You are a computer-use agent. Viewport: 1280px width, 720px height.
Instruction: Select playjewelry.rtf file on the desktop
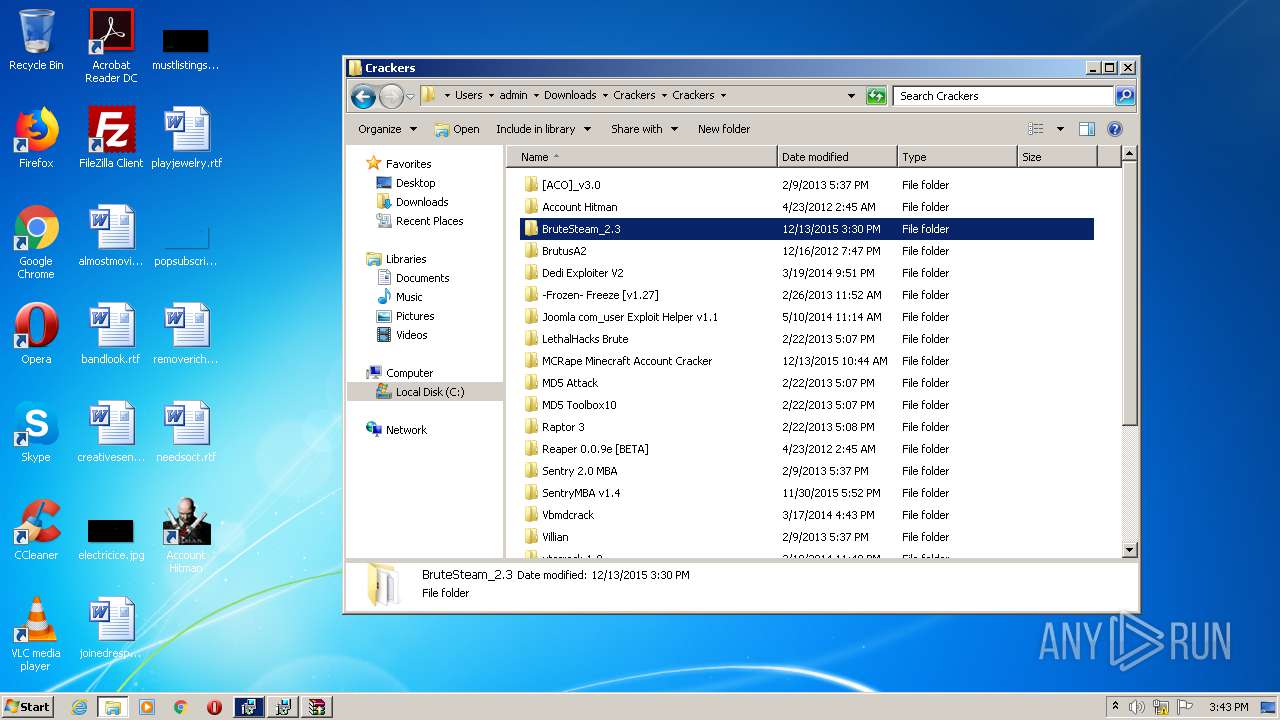[186, 138]
